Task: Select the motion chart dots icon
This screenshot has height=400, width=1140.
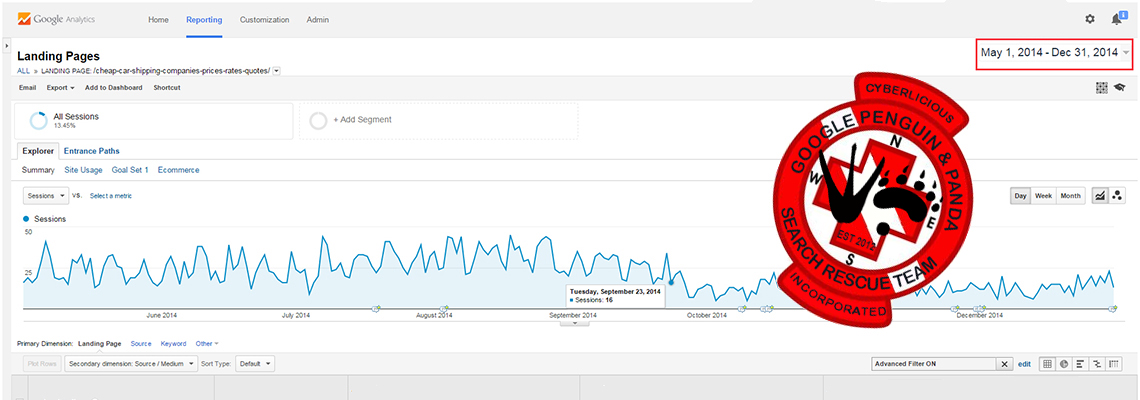Action: pyautogui.click(x=1117, y=196)
